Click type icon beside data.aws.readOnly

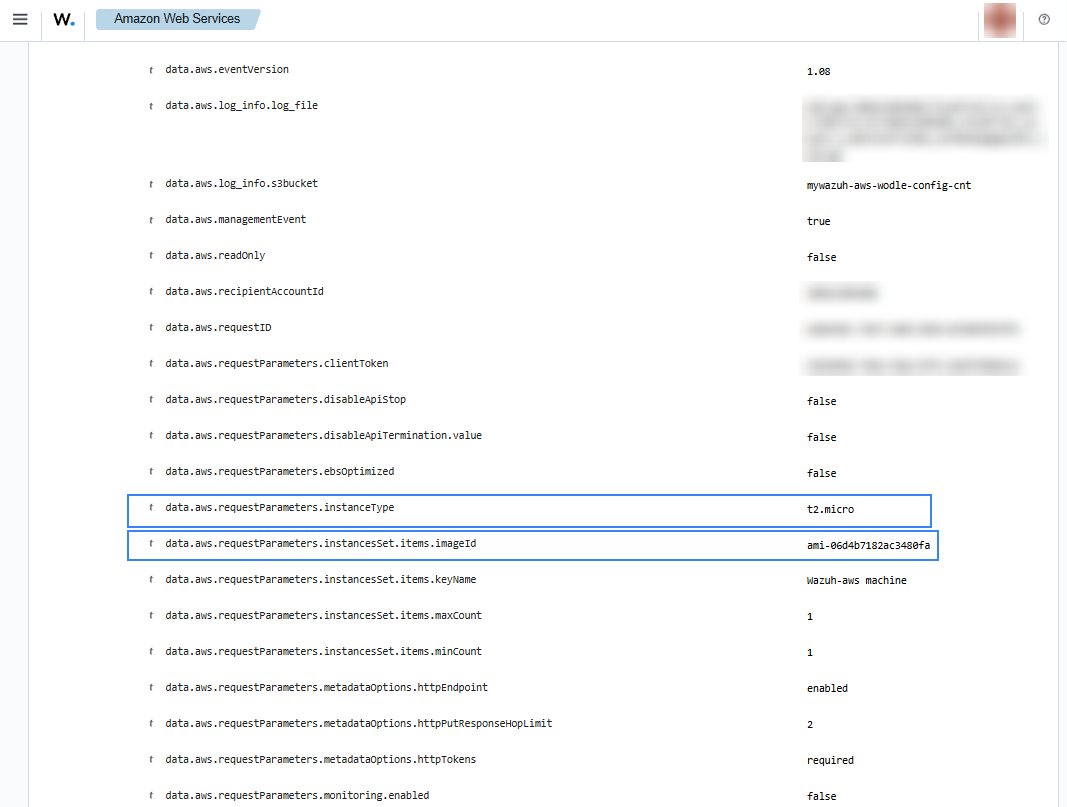coord(151,256)
